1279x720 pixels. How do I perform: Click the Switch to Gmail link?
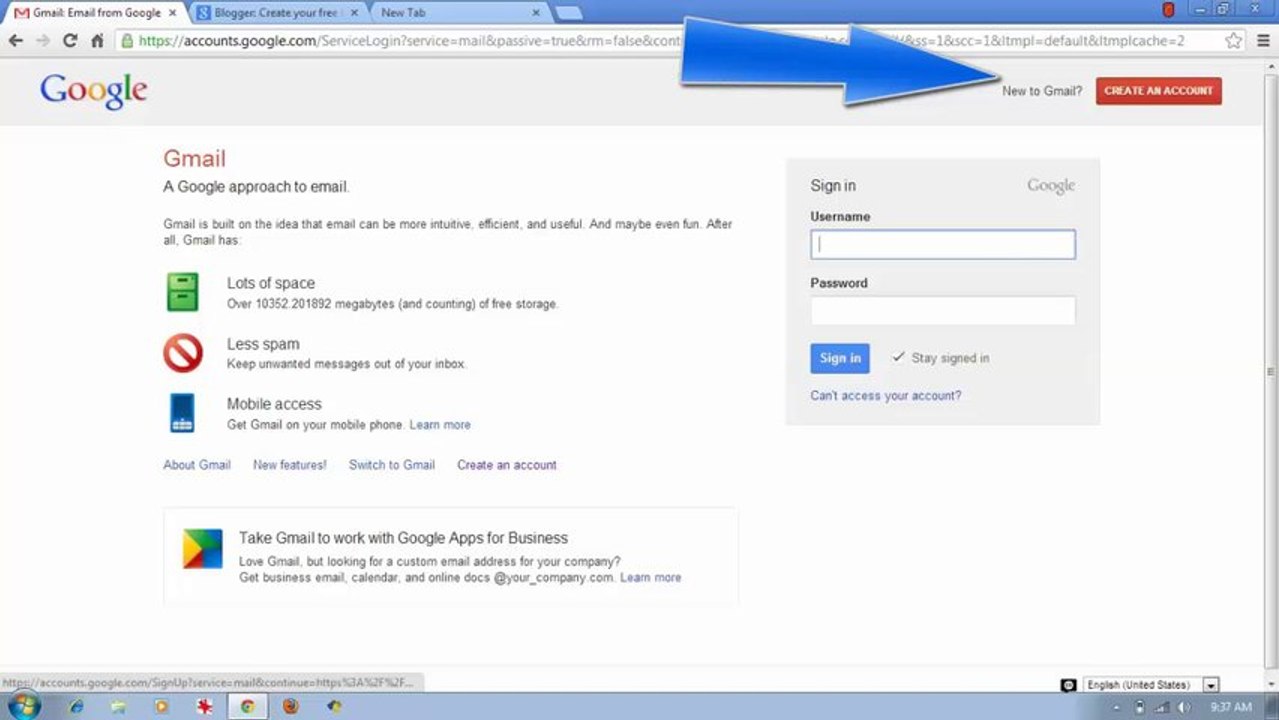coord(392,465)
